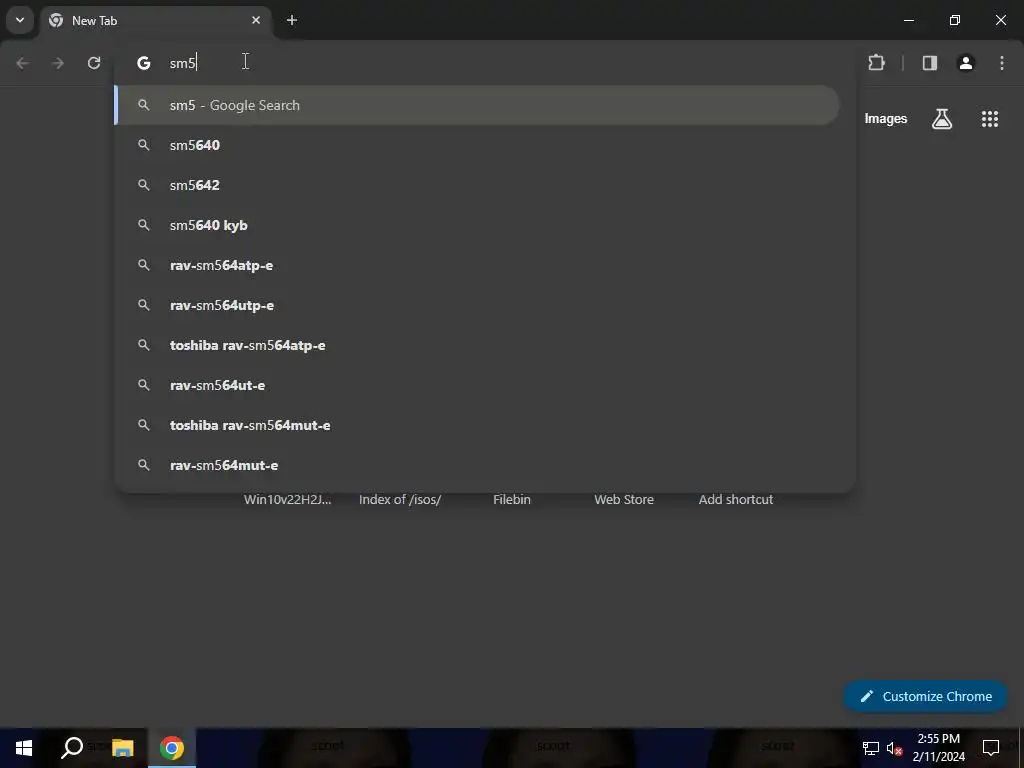Close the New Tab tab
Screen dimensions: 1024x768
(256, 20)
